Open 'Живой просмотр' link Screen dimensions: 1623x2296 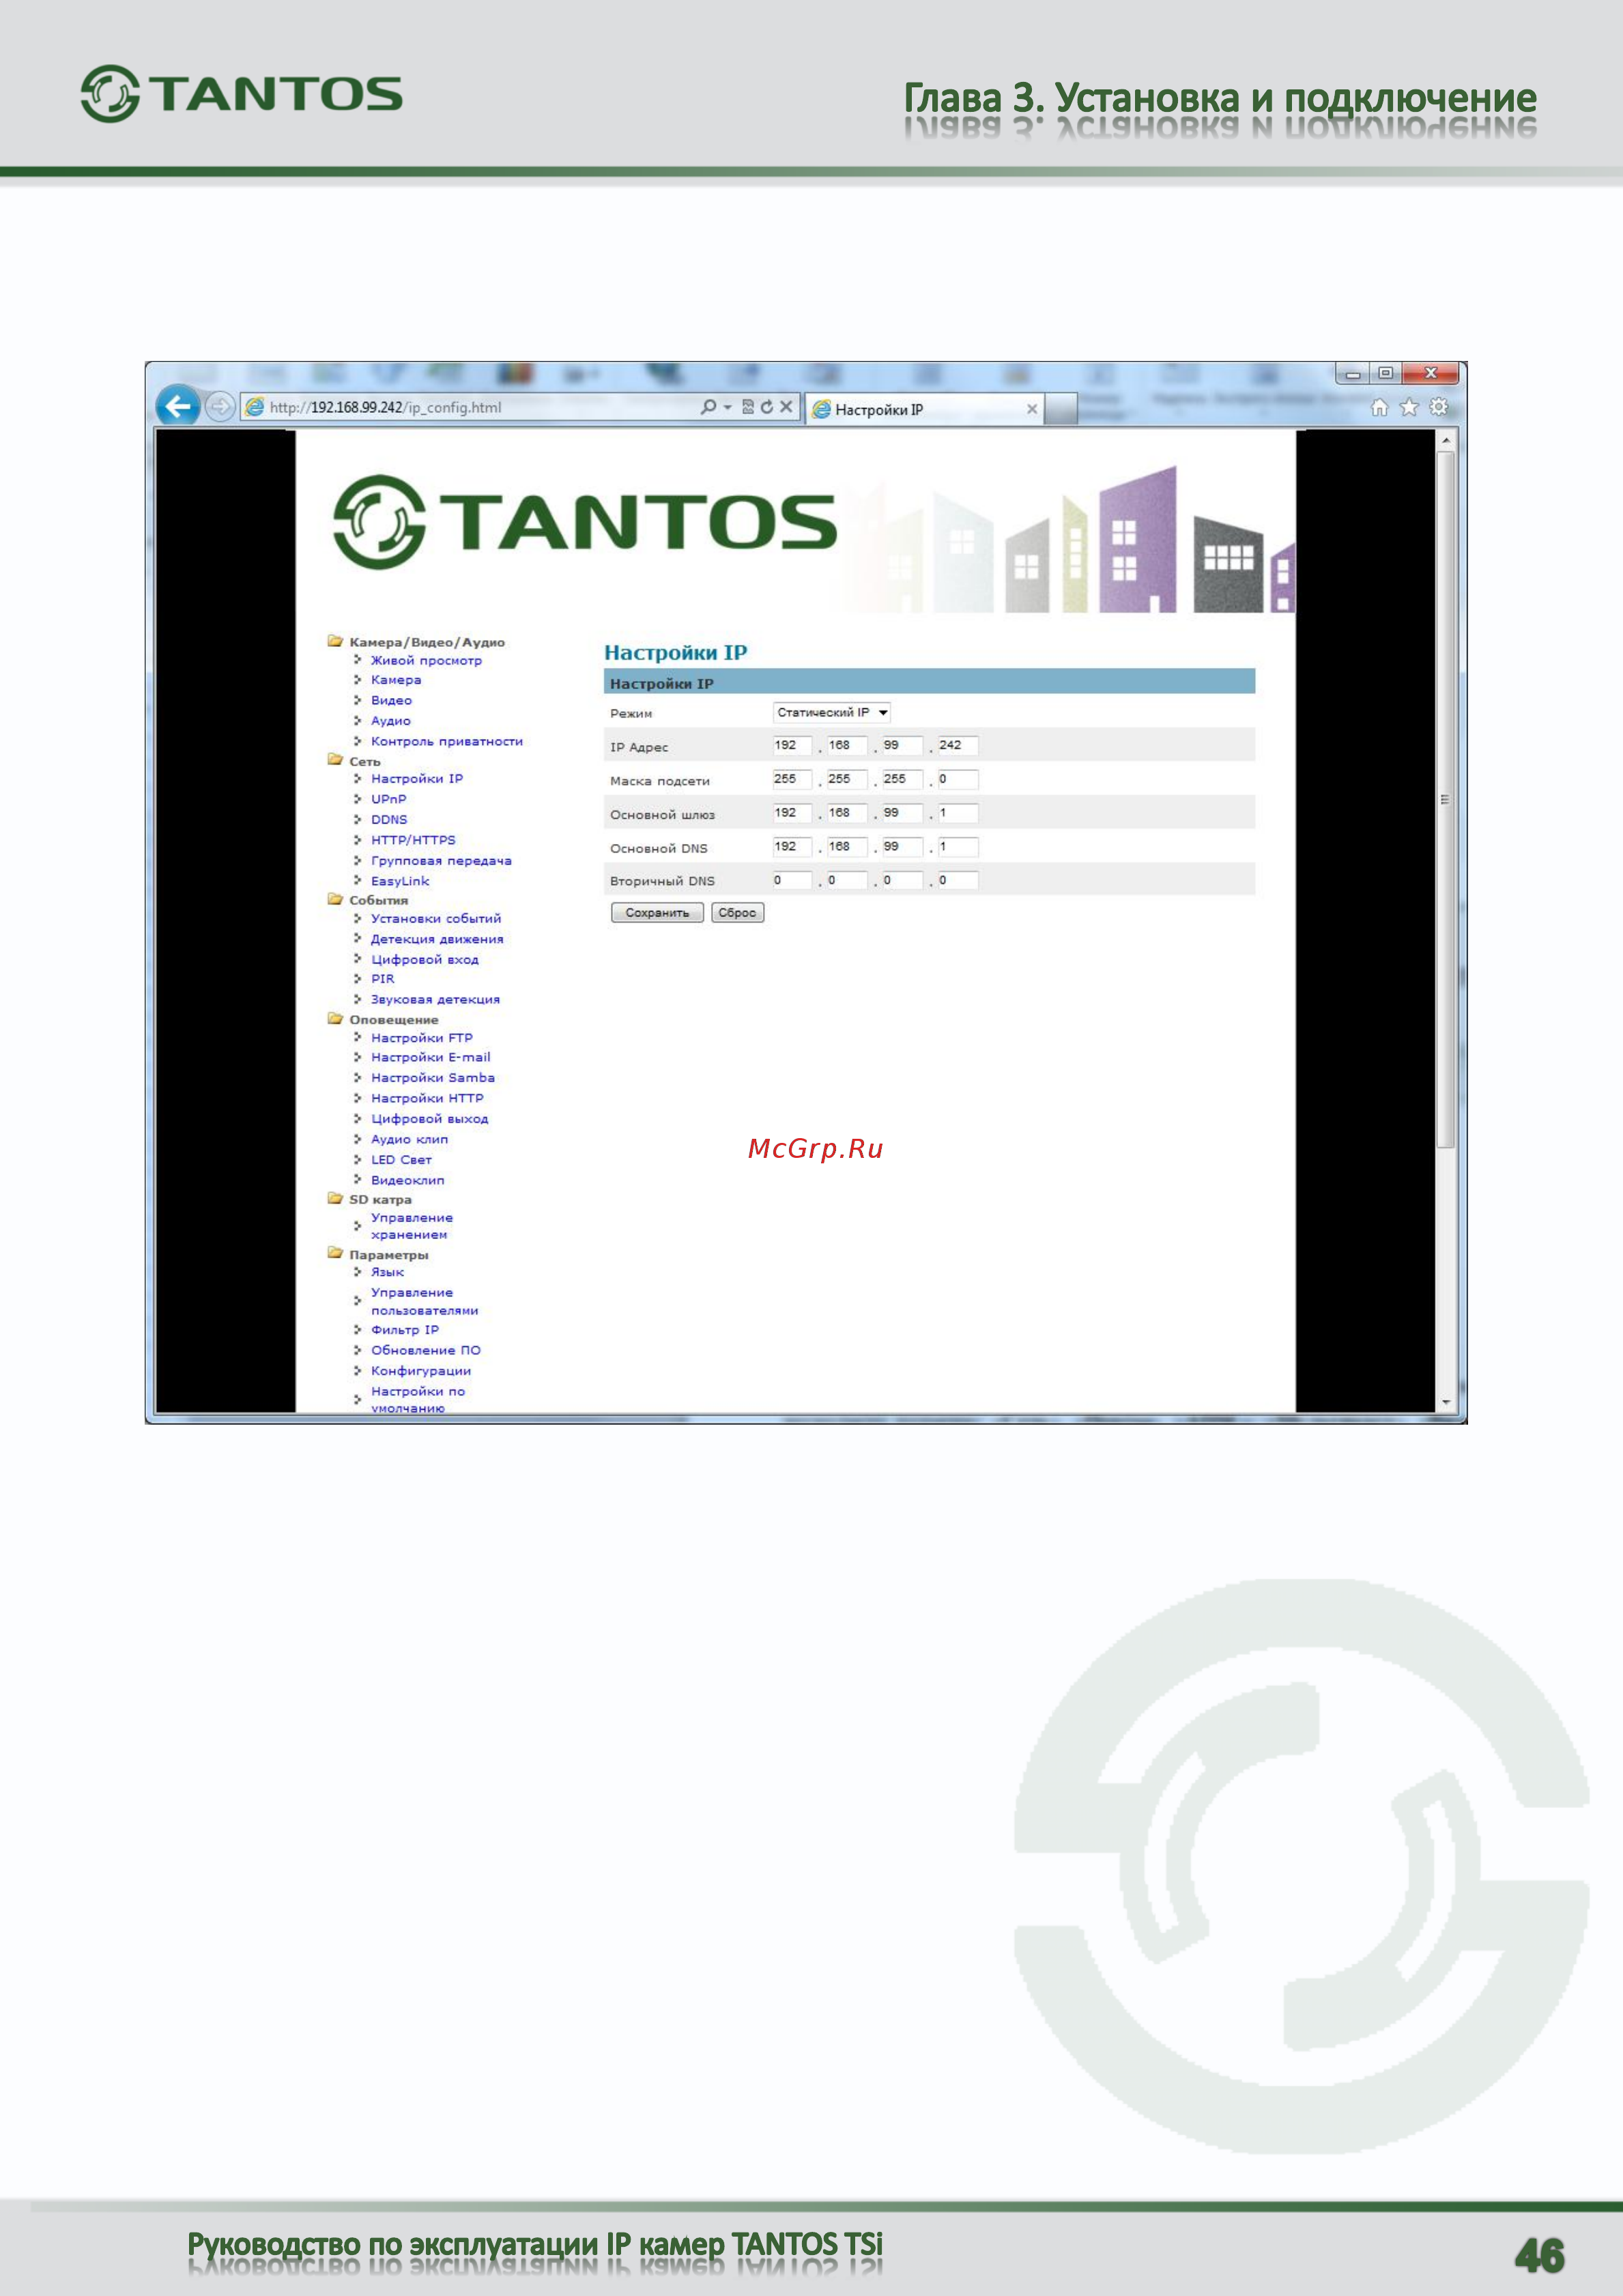tap(426, 660)
